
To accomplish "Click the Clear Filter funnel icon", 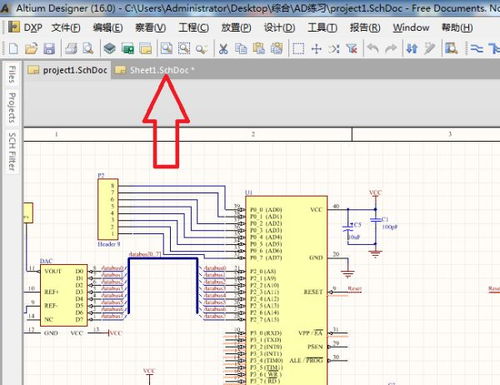I will point(352,49).
